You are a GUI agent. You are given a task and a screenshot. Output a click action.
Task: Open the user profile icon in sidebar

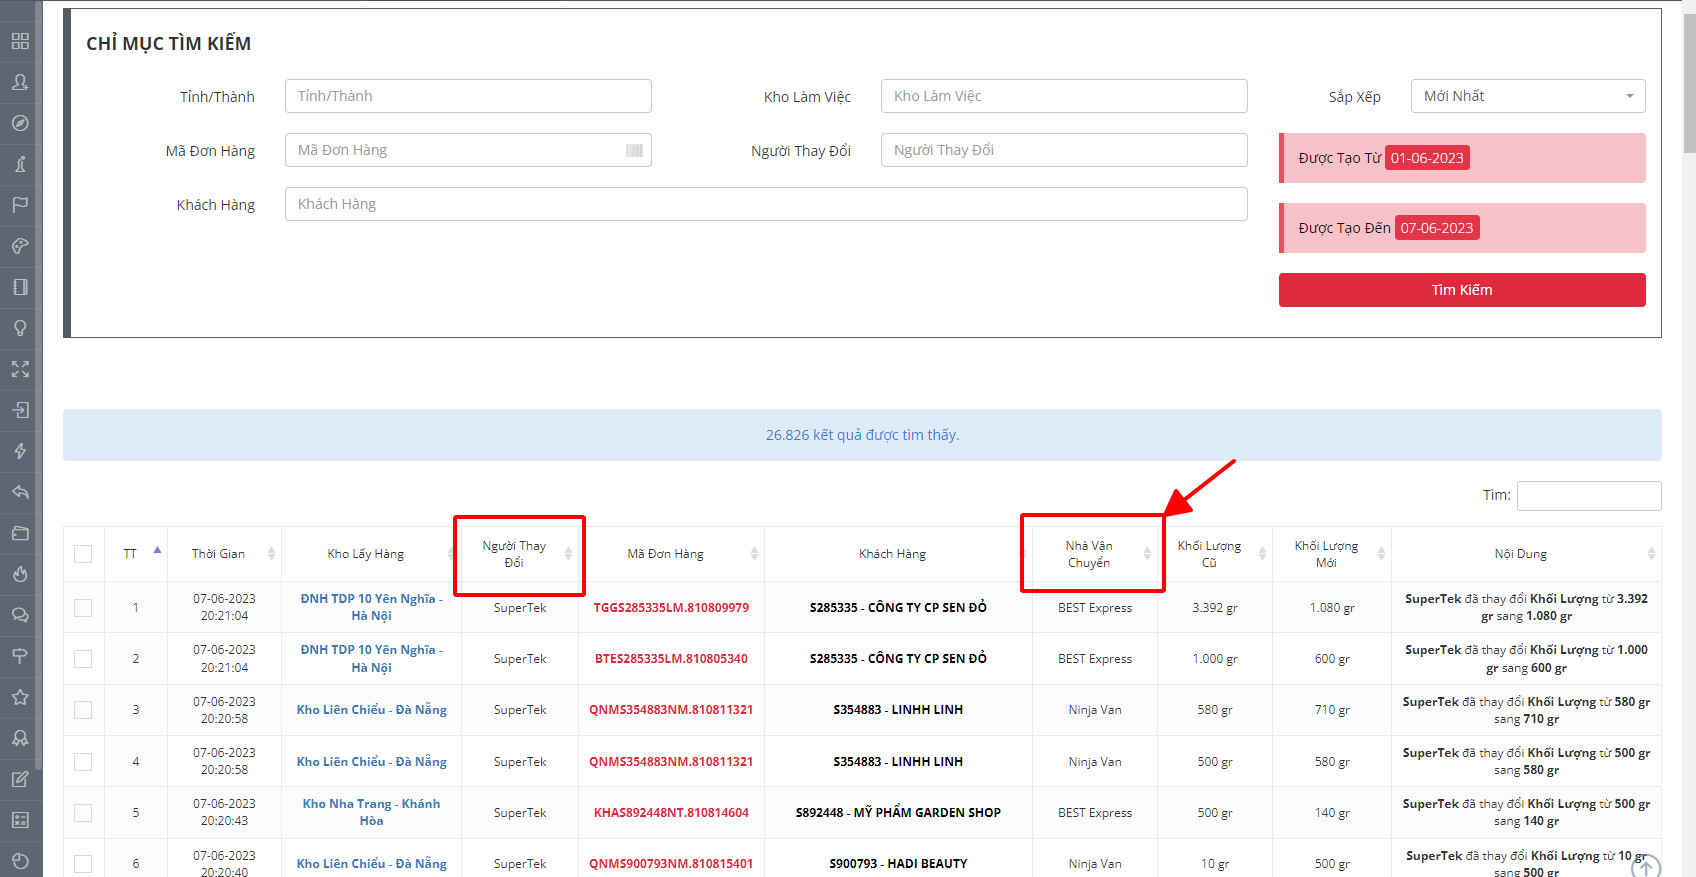(x=20, y=82)
